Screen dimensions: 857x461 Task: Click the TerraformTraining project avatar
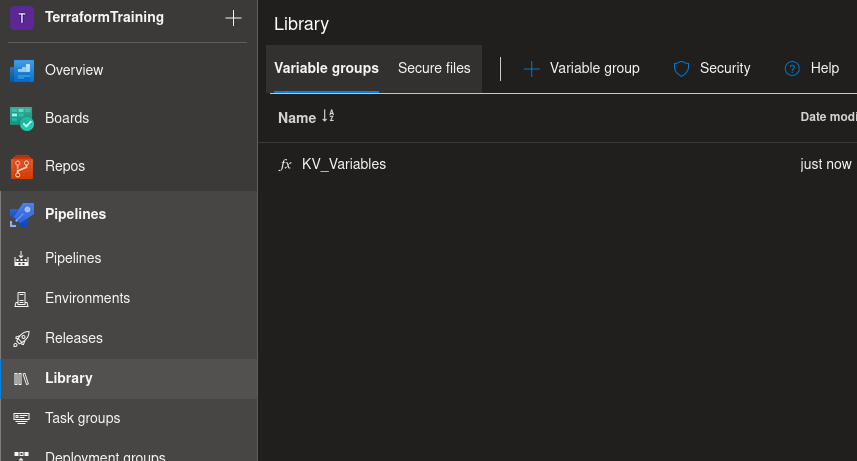[22, 17]
